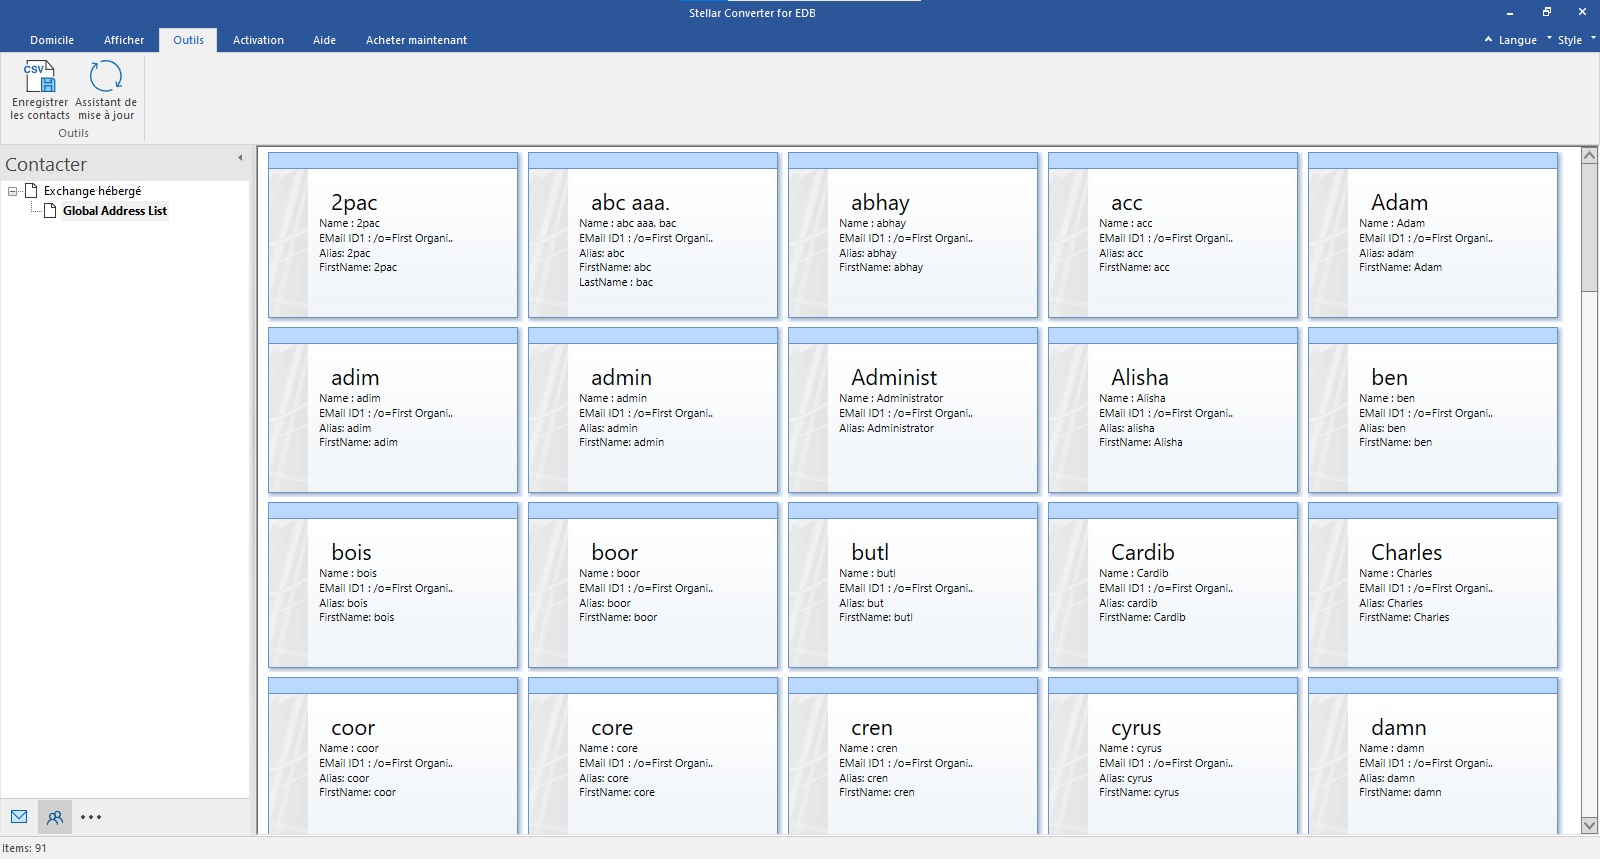
Task: Click 'LastName : bac' text
Action: pos(616,283)
